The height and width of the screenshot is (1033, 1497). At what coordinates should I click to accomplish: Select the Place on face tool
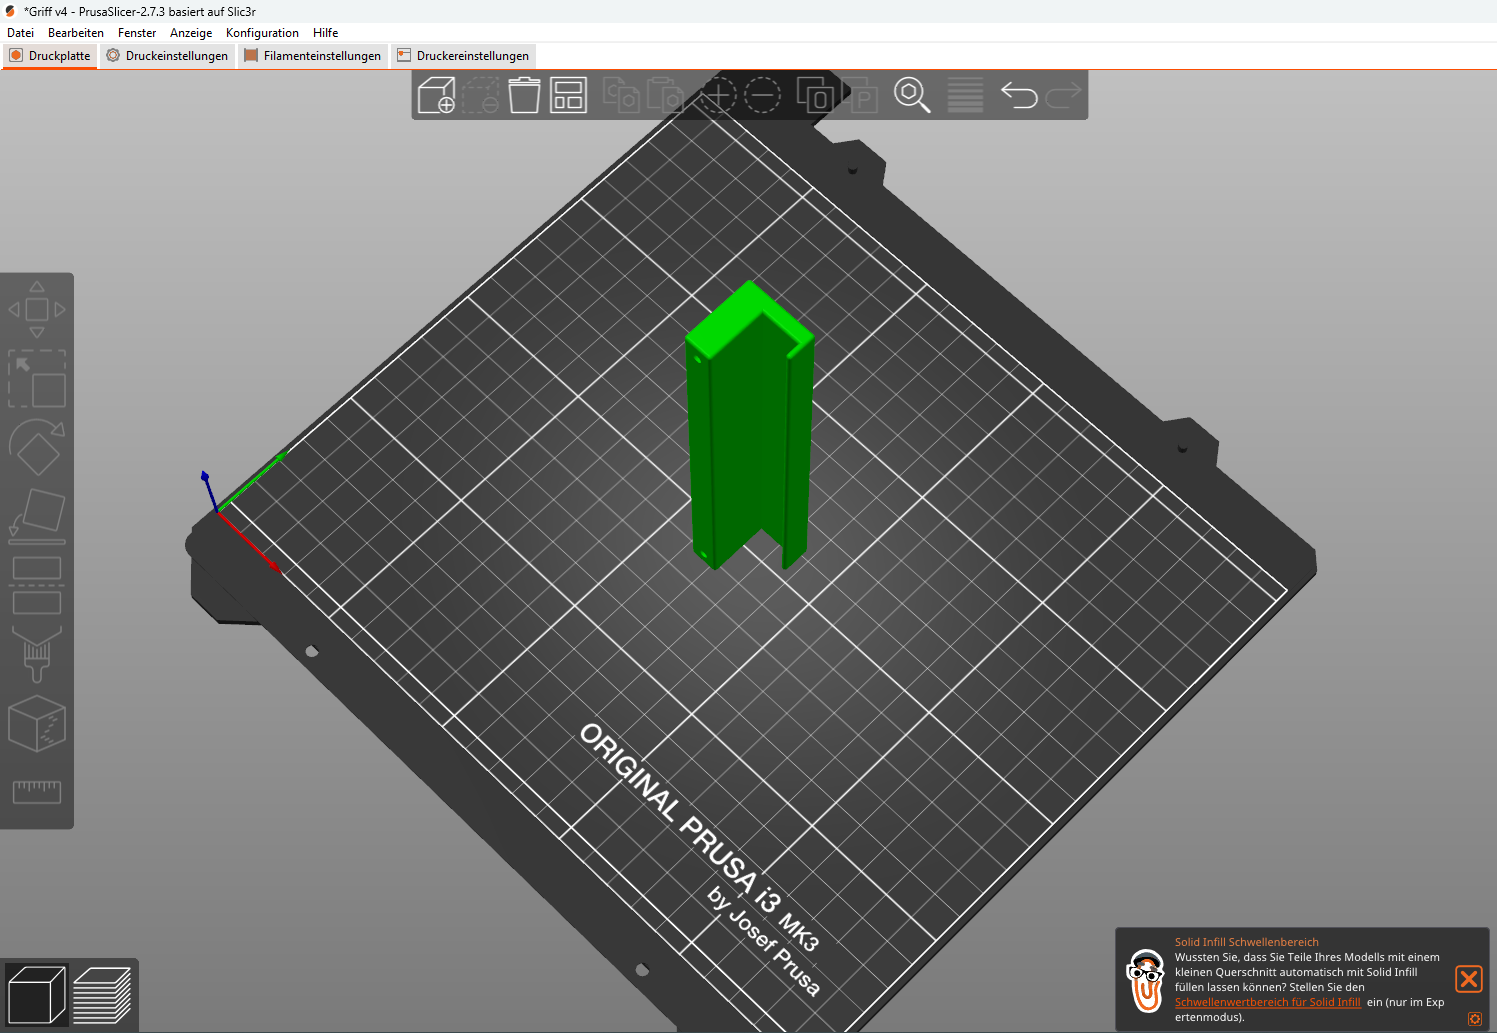37,516
